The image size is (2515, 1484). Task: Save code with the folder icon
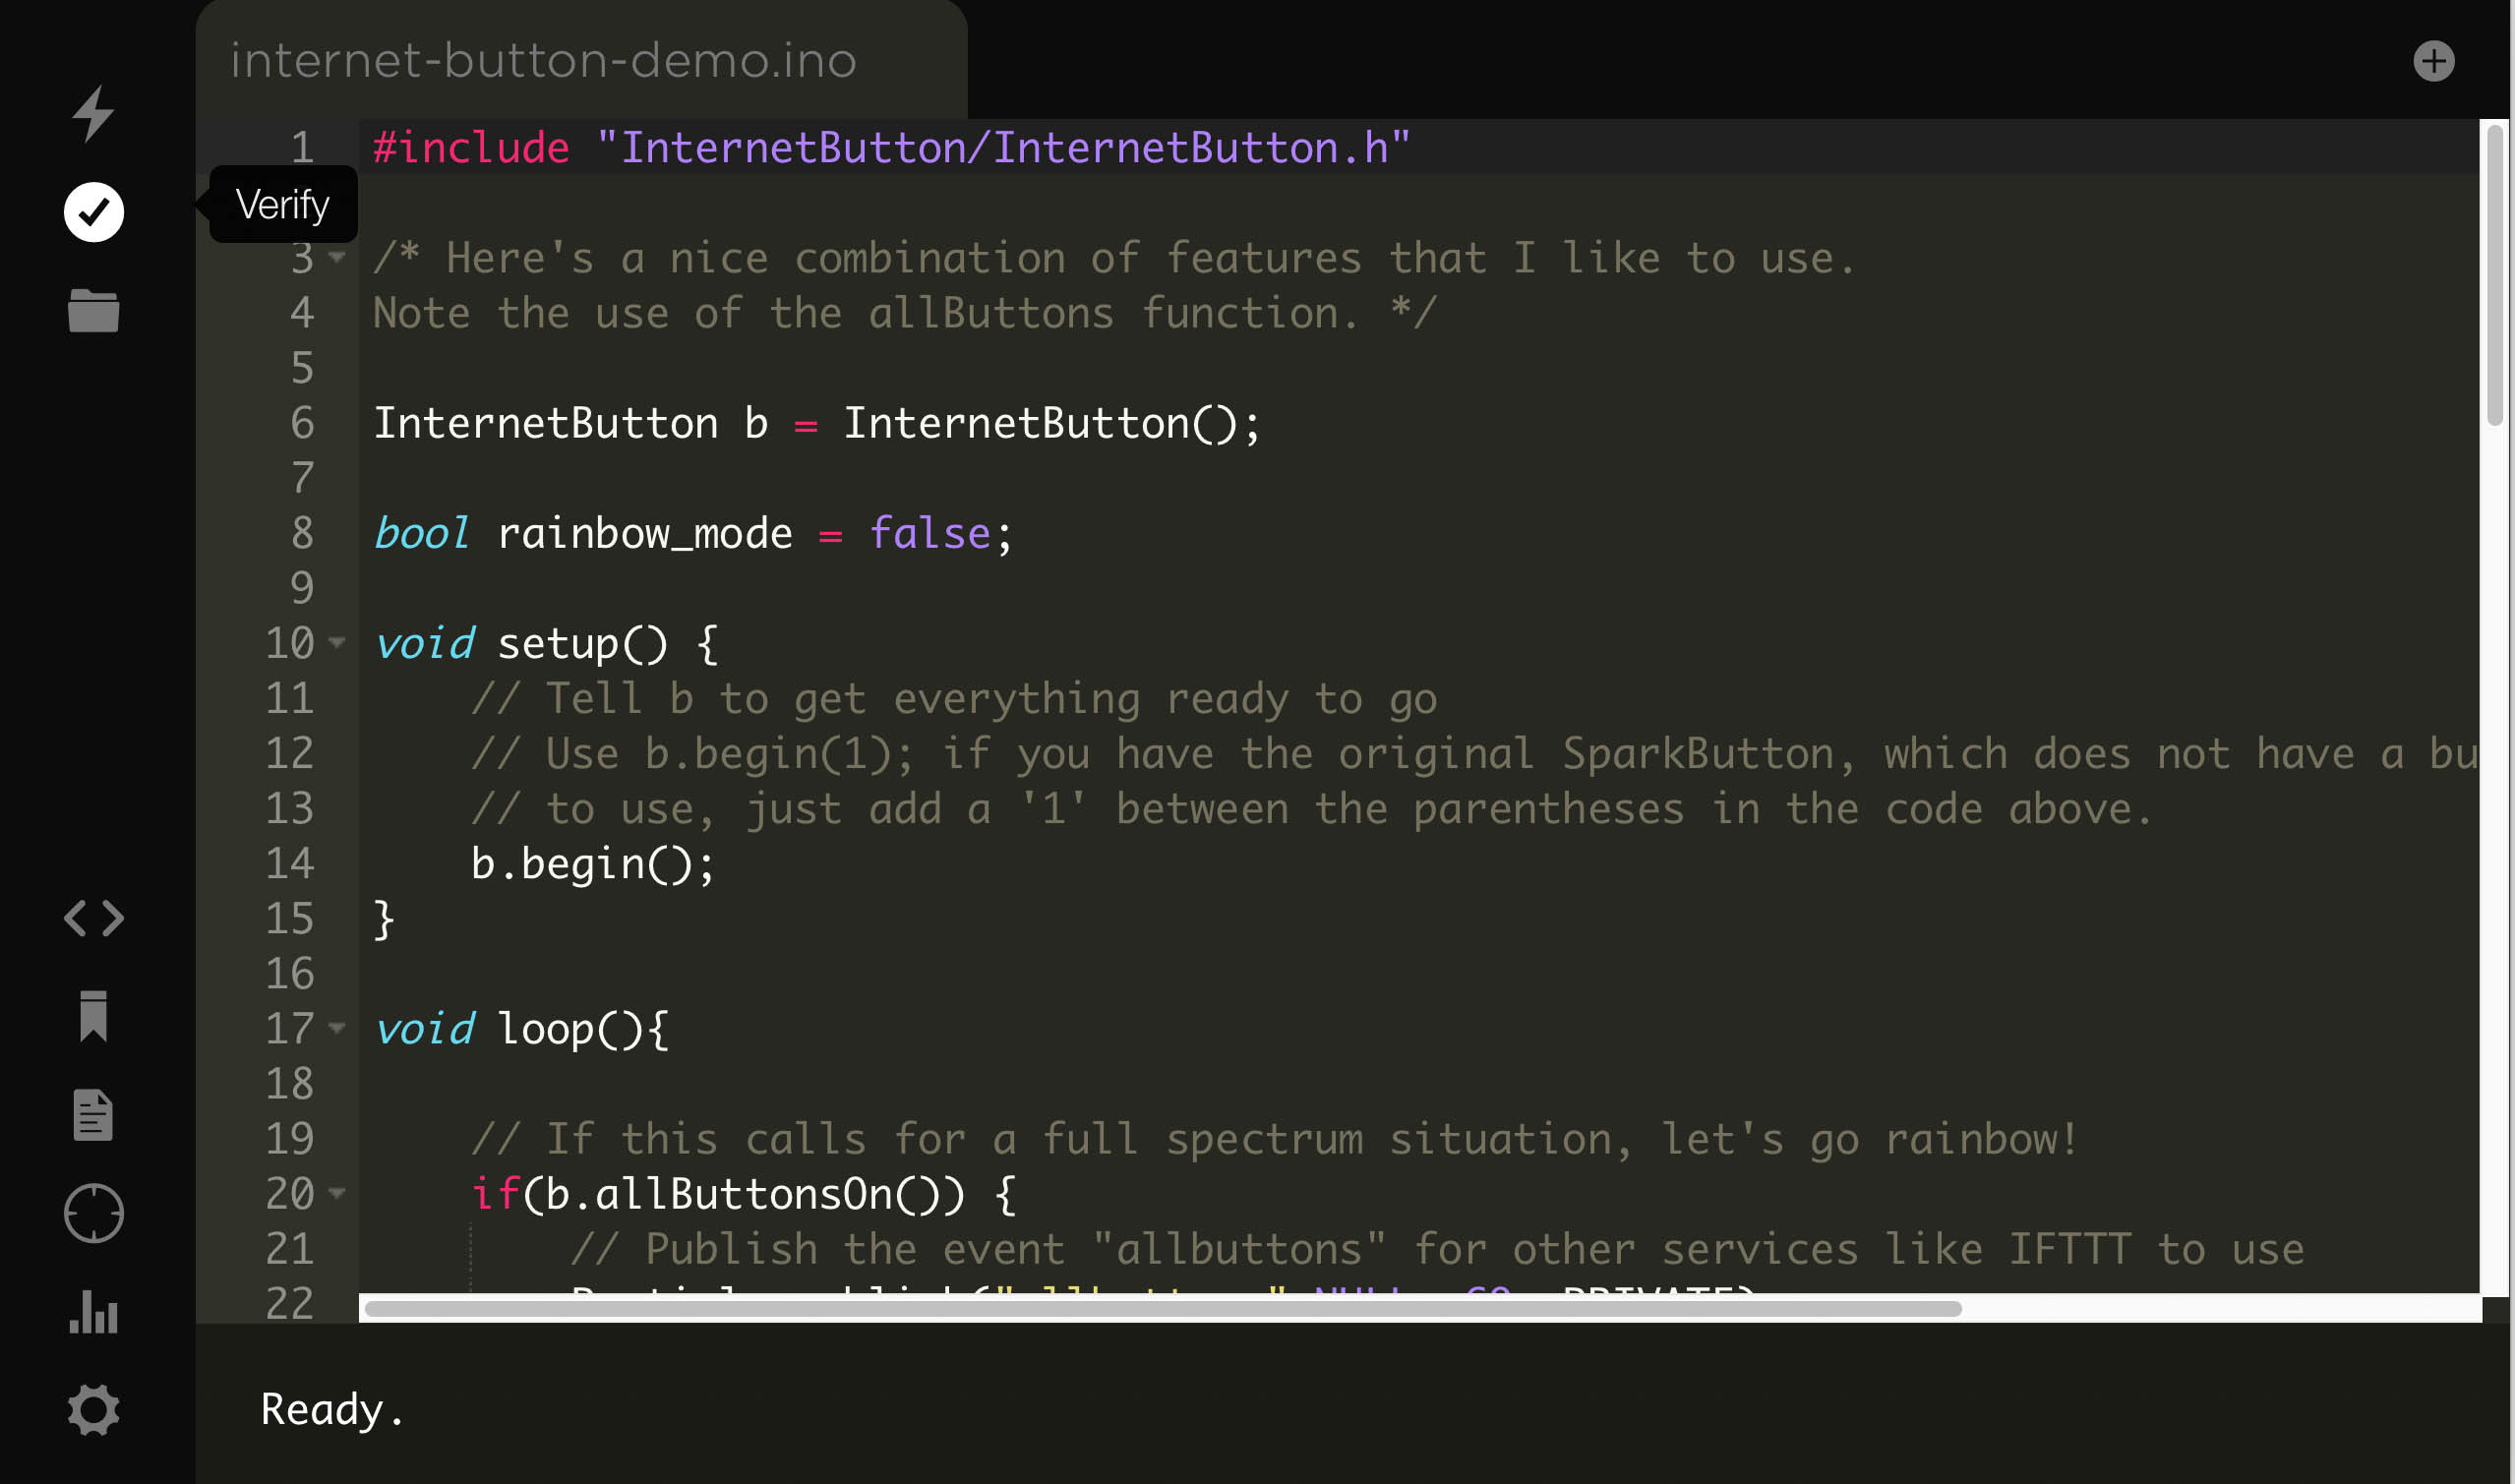(x=93, y=310)
